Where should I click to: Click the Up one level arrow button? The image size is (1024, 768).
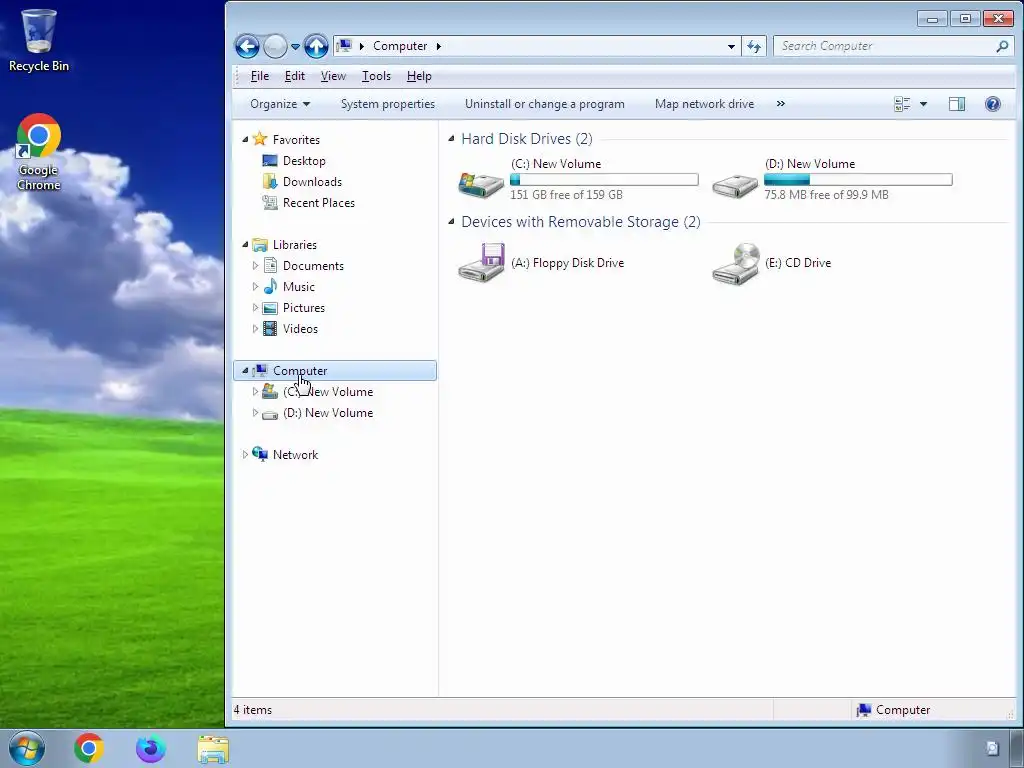click(316, 46)
